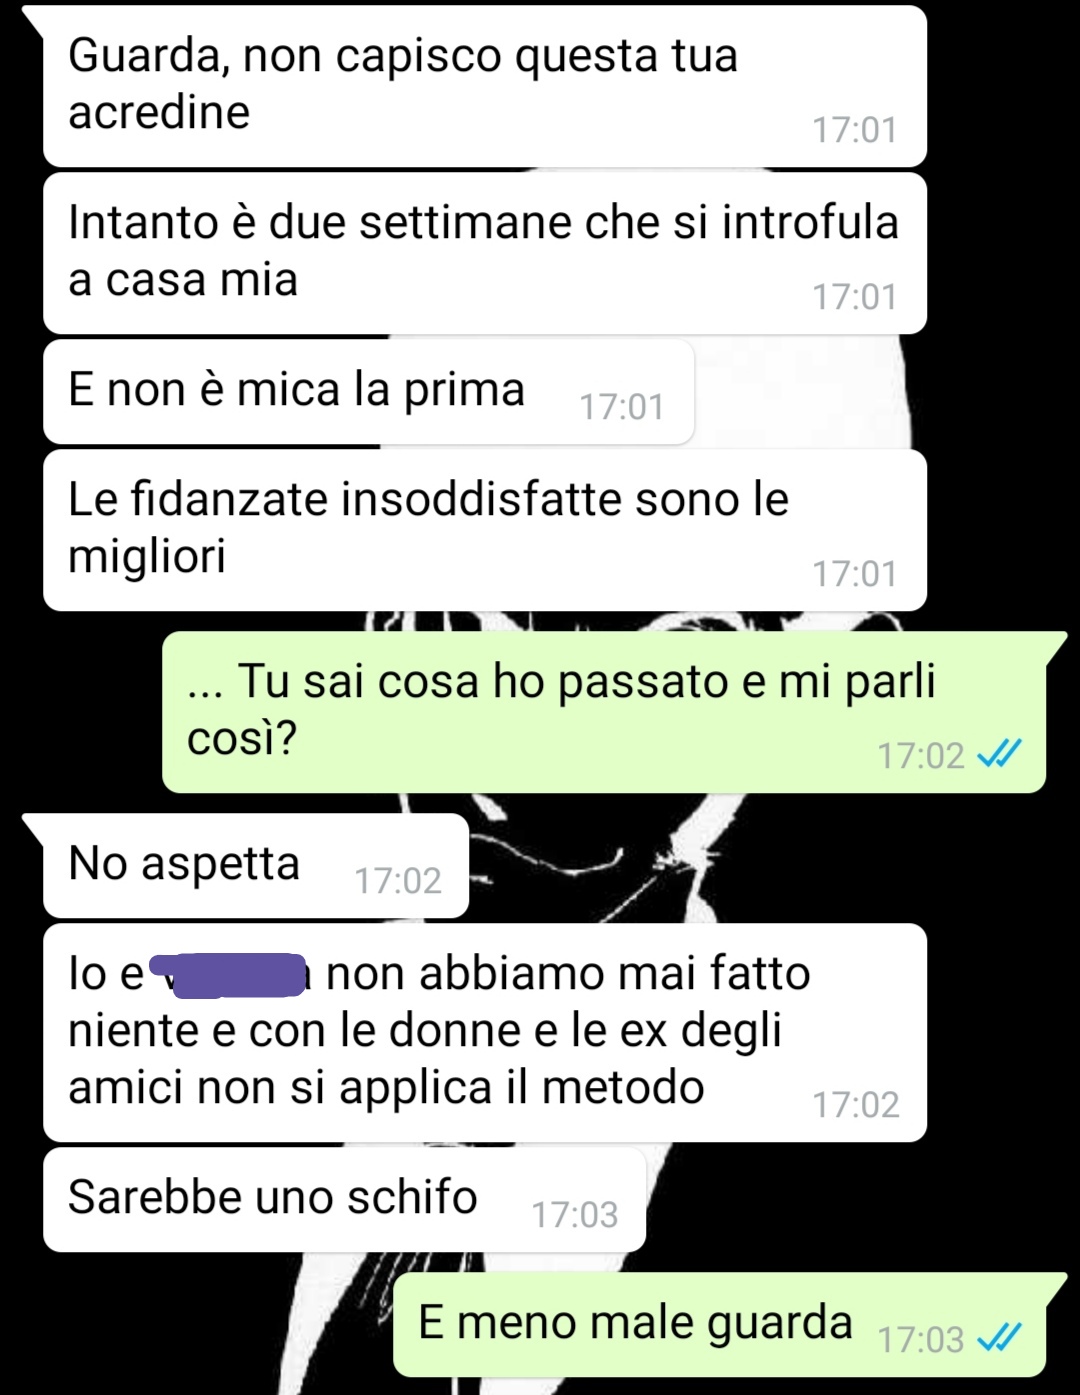Tap the 17:03 timestamp beside 'Sarebbe uno schifo'
The width and height of the screenshot is (1080, 1395).
click(574, 1215)
